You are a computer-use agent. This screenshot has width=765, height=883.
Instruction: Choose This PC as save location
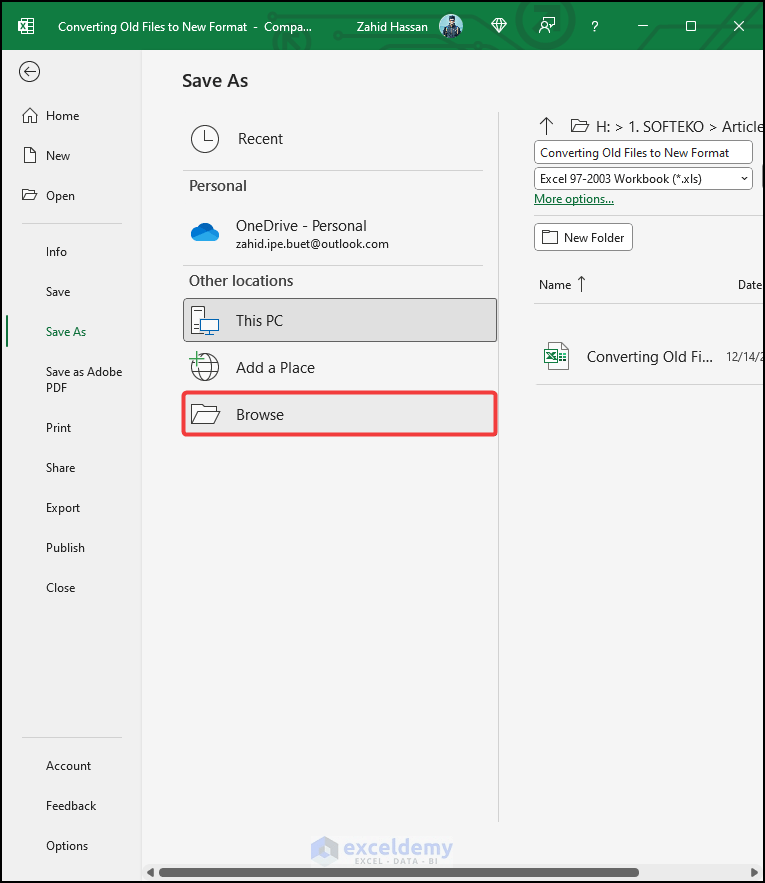coord(260,321)
